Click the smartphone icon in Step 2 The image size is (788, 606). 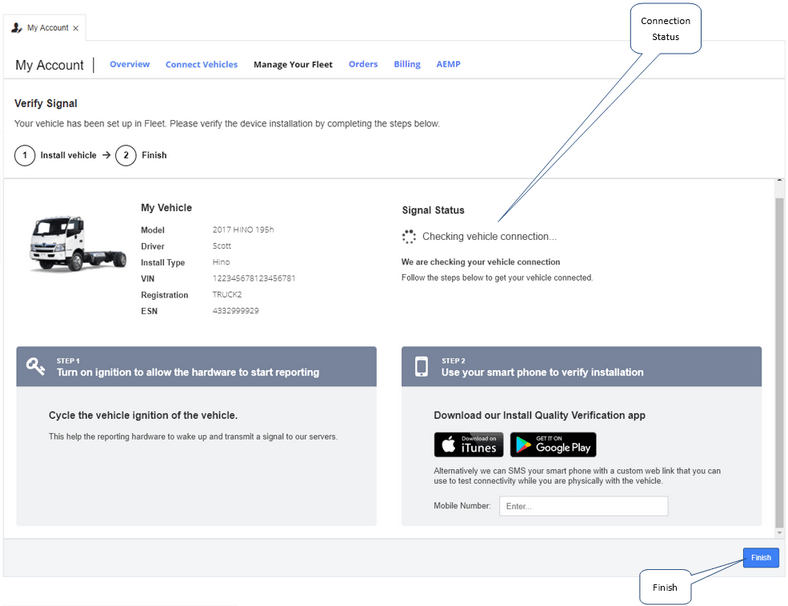point(421,367)
